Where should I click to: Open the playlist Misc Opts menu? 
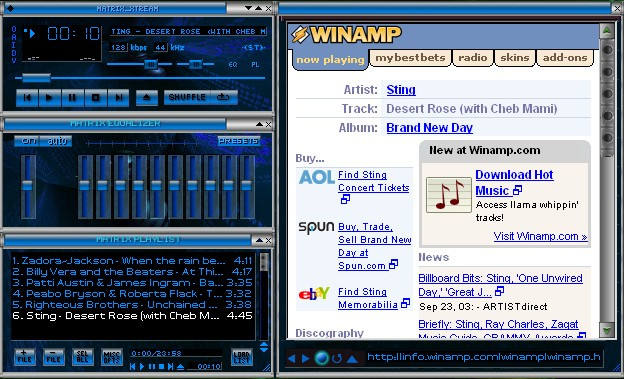pyautogui.click(x=111, y=357)
